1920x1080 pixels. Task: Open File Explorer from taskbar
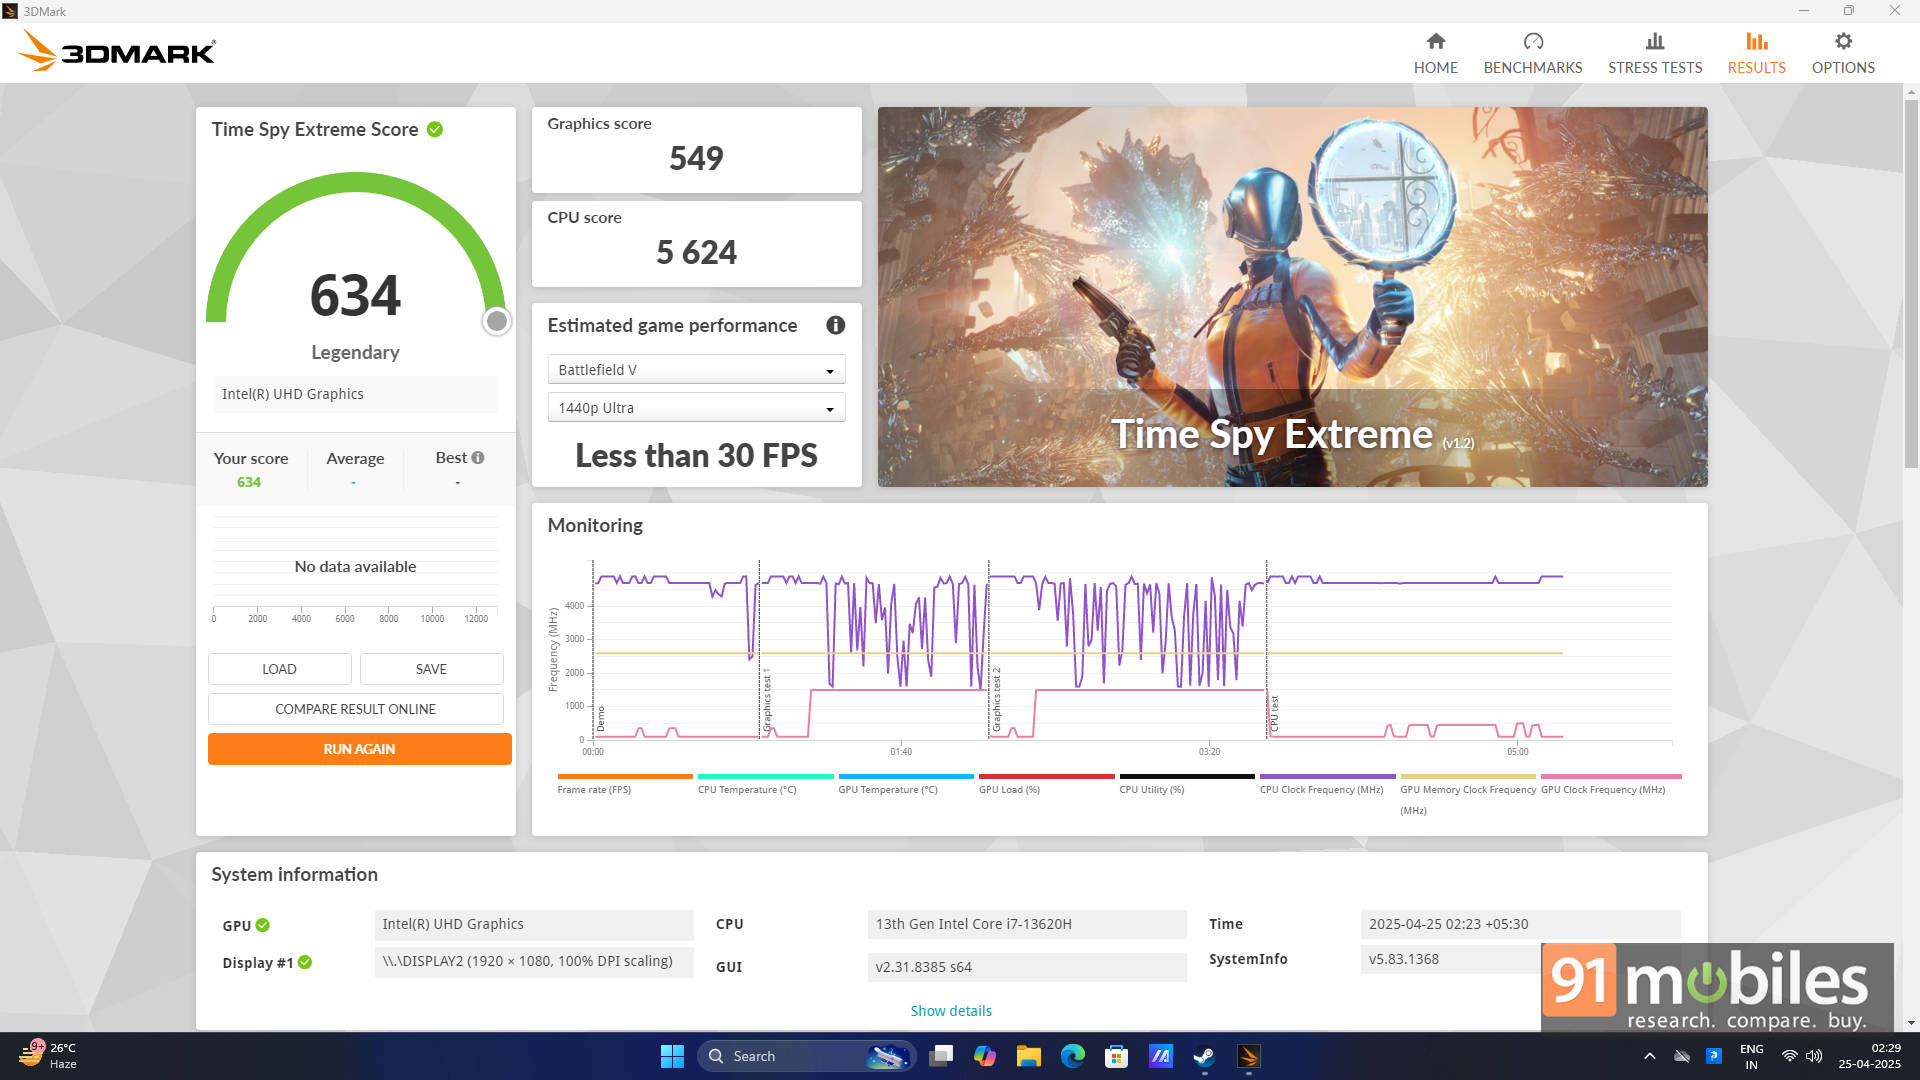[x=1028, y=1056]
